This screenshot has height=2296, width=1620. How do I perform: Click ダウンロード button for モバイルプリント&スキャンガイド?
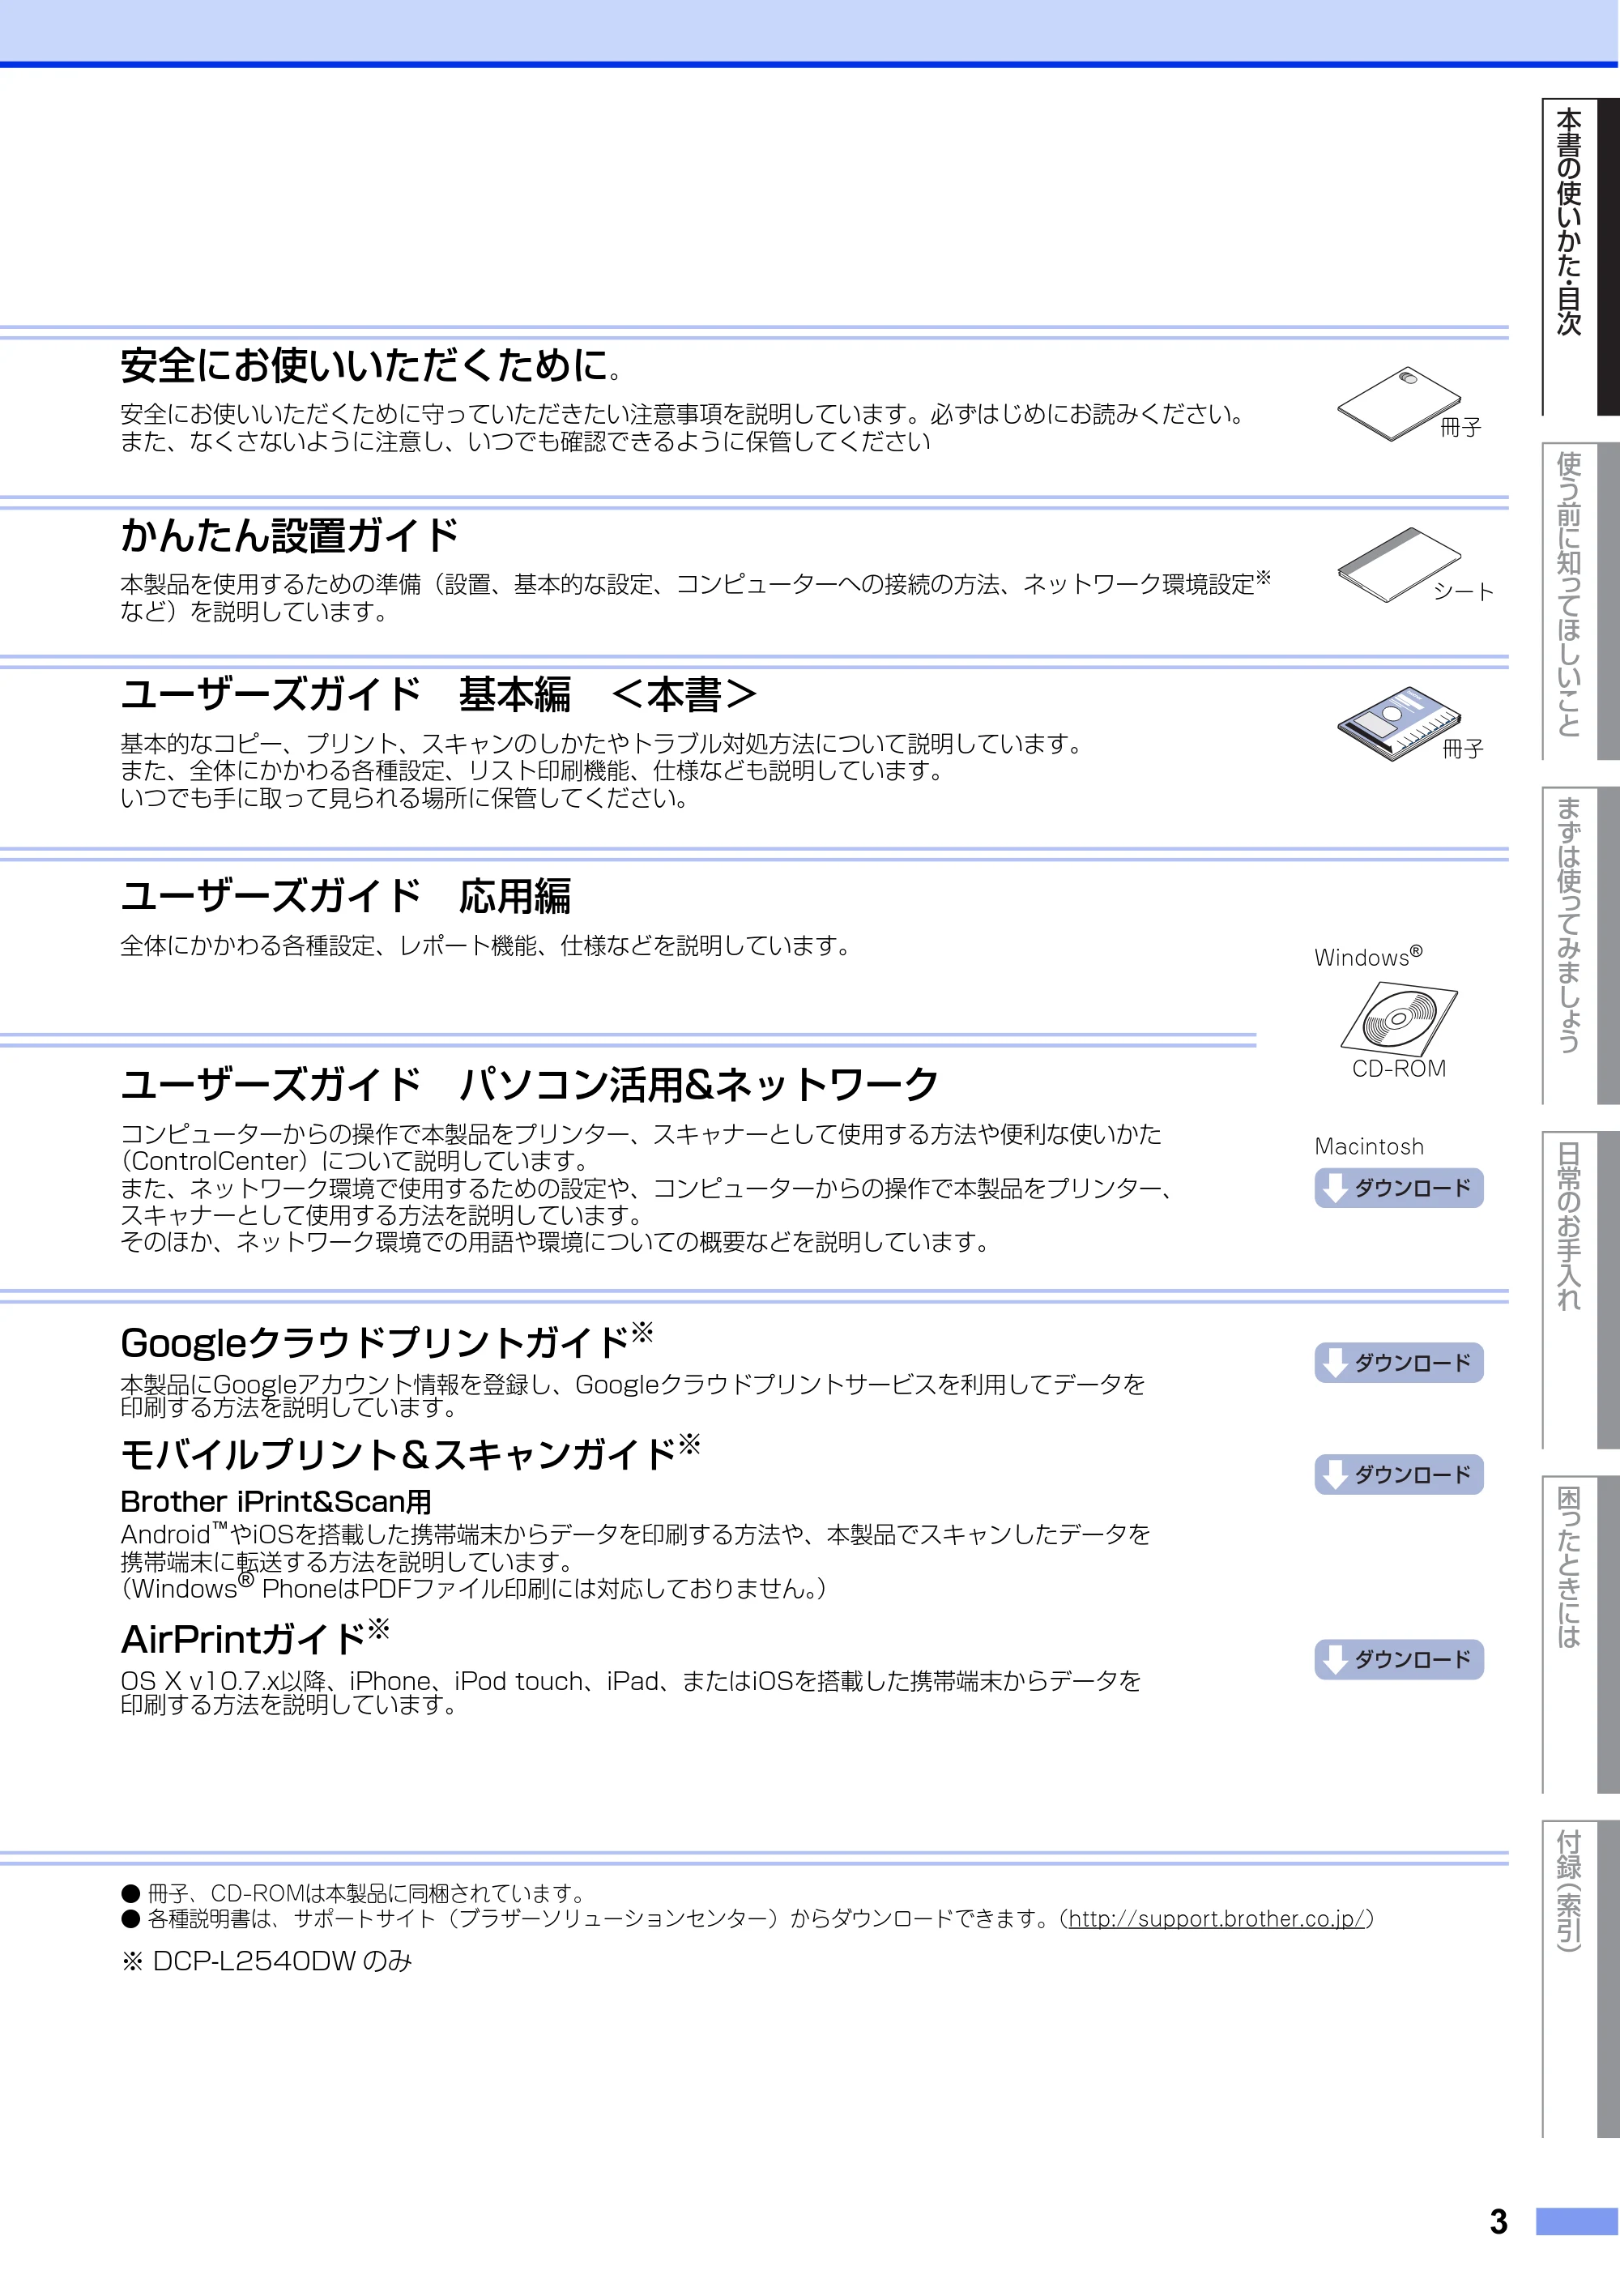point(1398,1475)
